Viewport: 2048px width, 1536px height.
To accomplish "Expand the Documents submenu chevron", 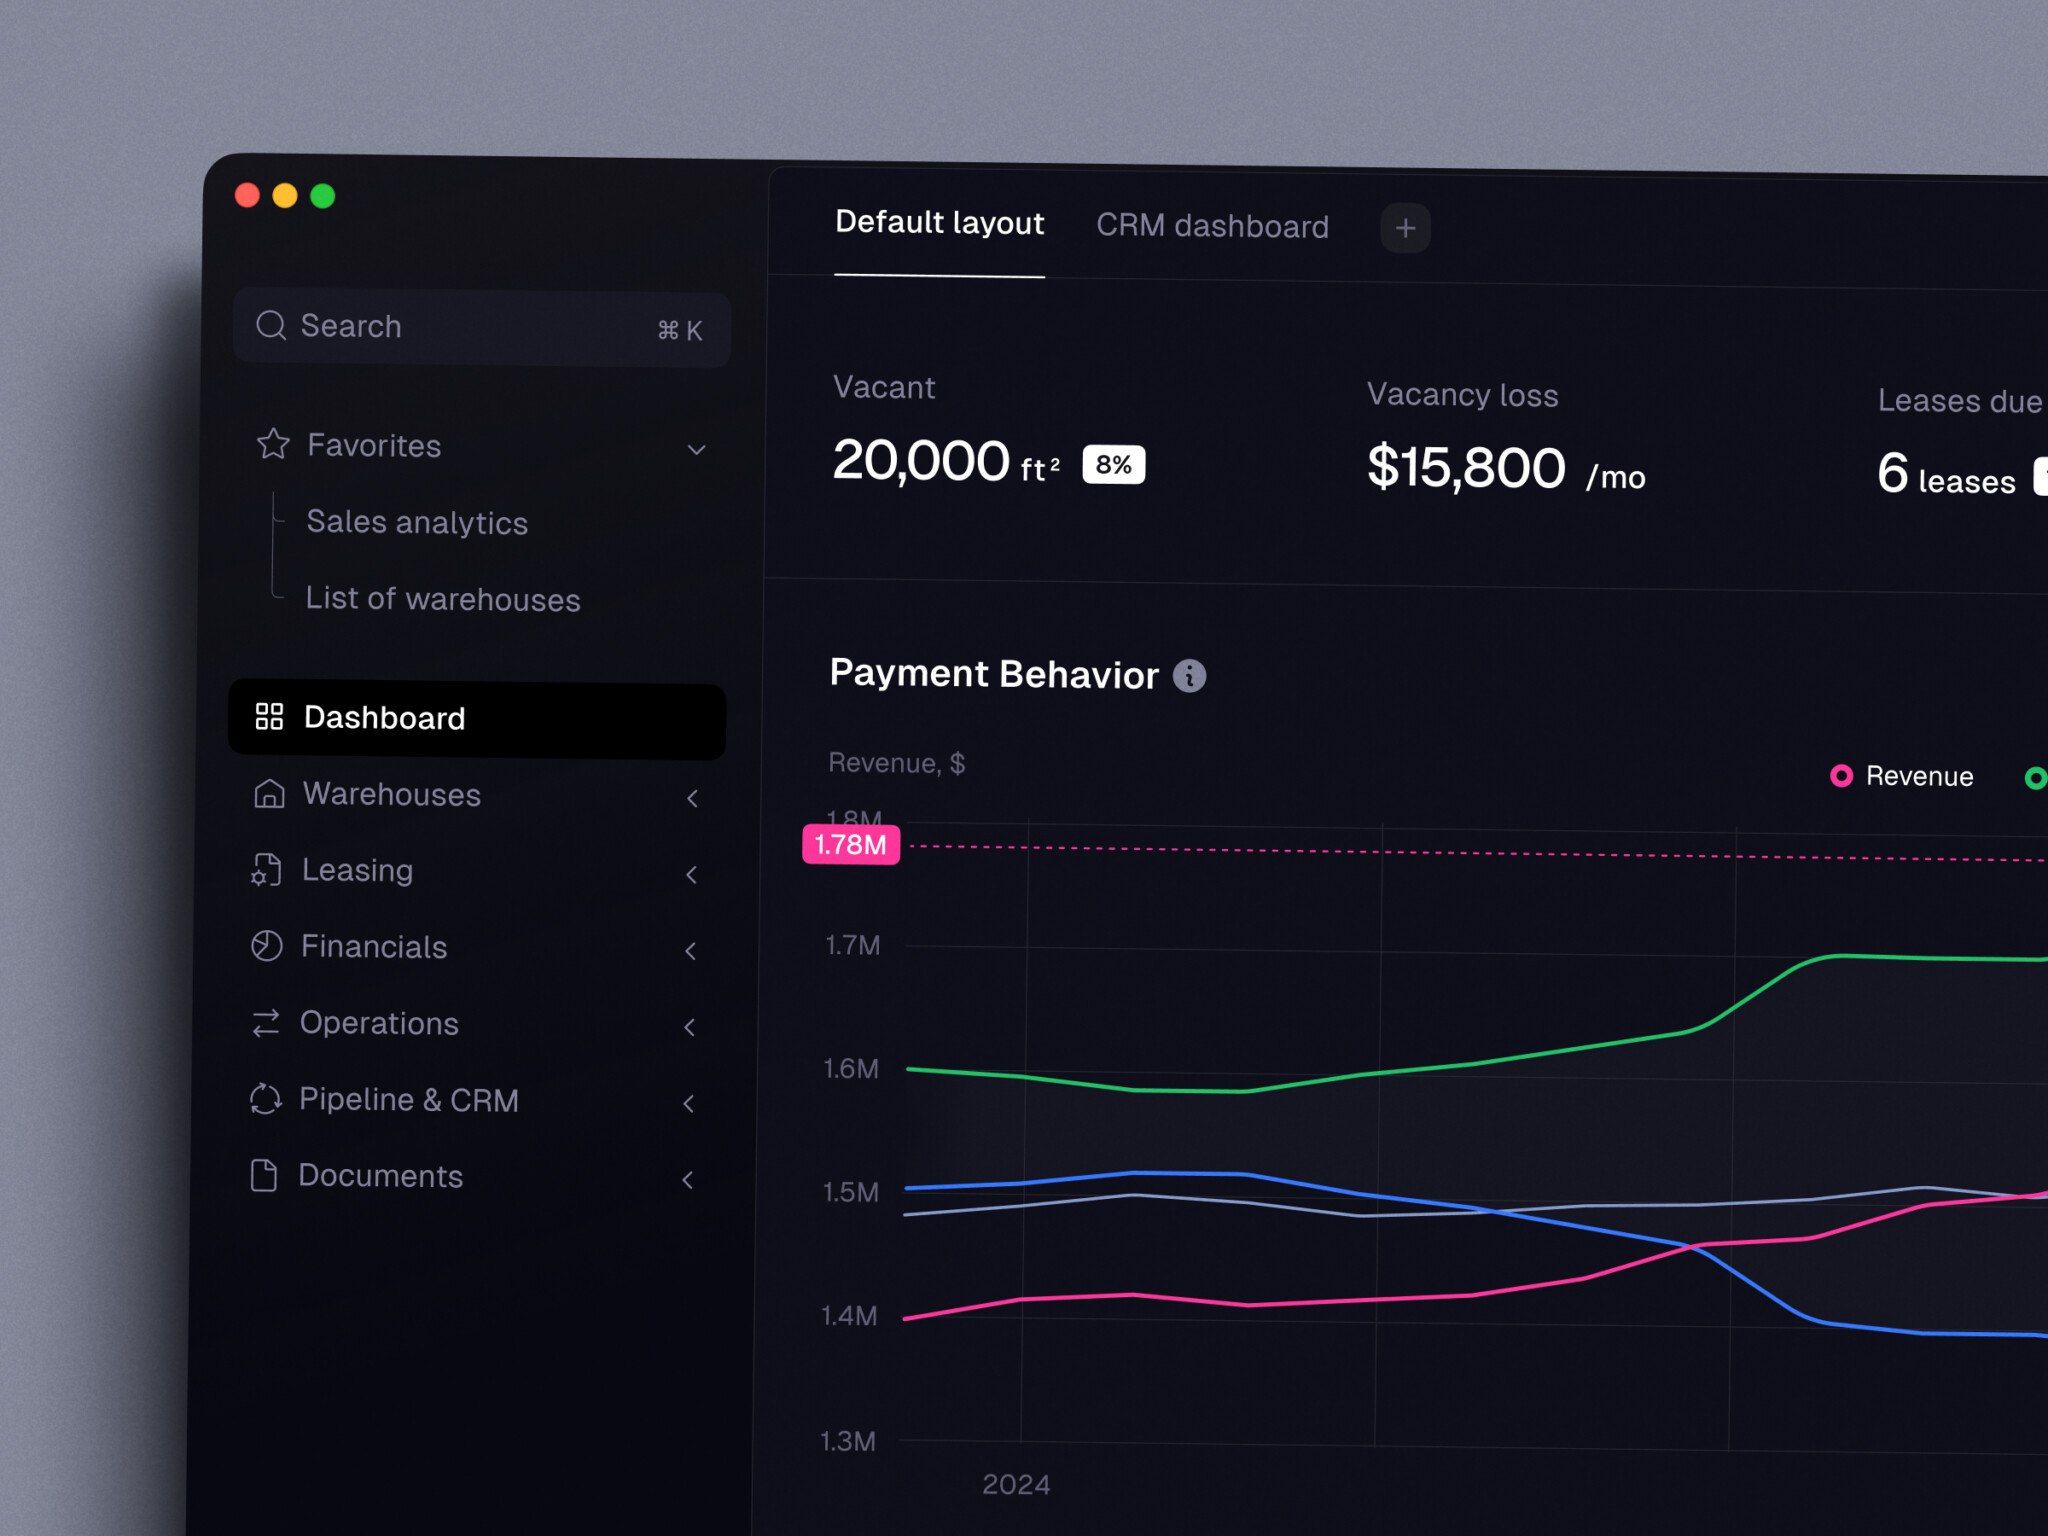I will tap(687, 1180).
